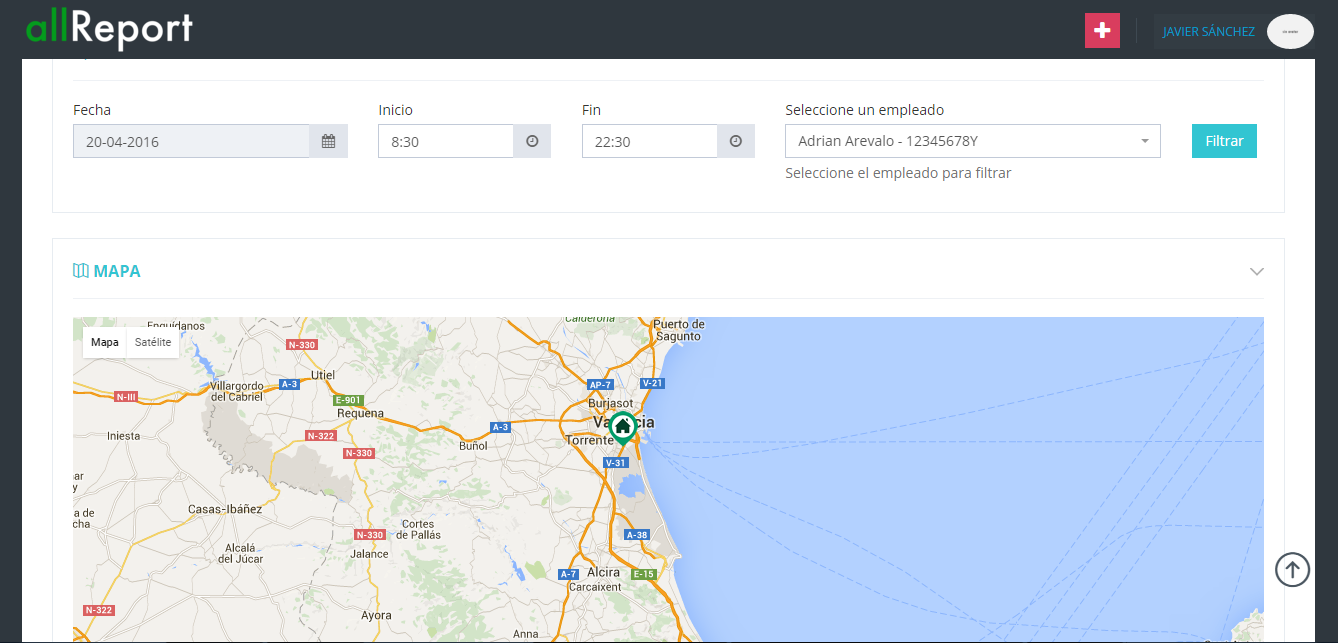Open the employee selection dropdown
Image resolution: width=1338 pixels, height=643 pixels.
972,141
